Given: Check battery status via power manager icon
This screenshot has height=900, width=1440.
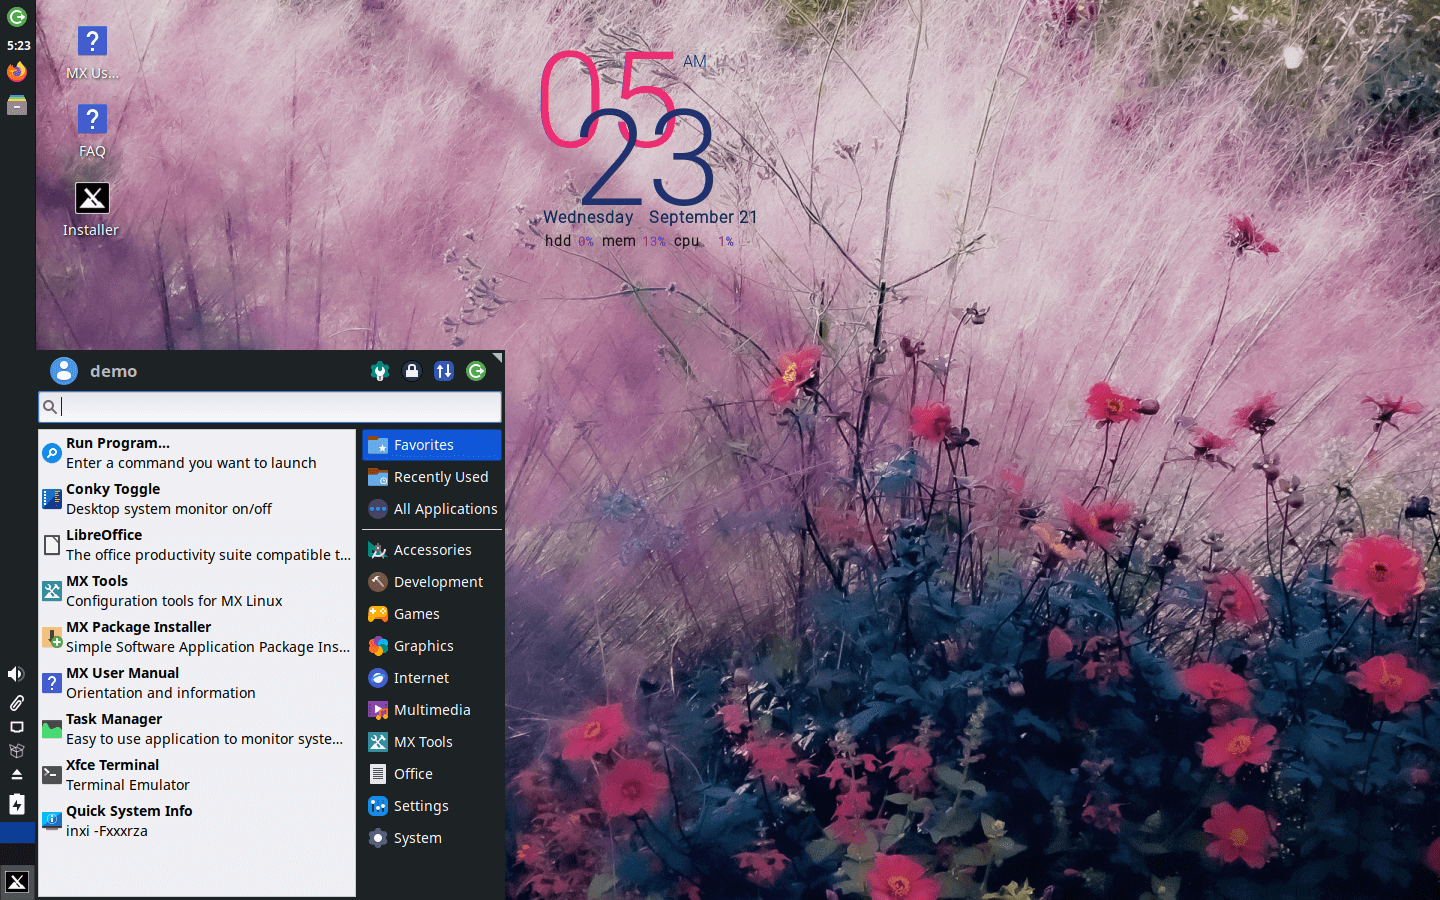Looking at the screenshot, I should [16, 804].
